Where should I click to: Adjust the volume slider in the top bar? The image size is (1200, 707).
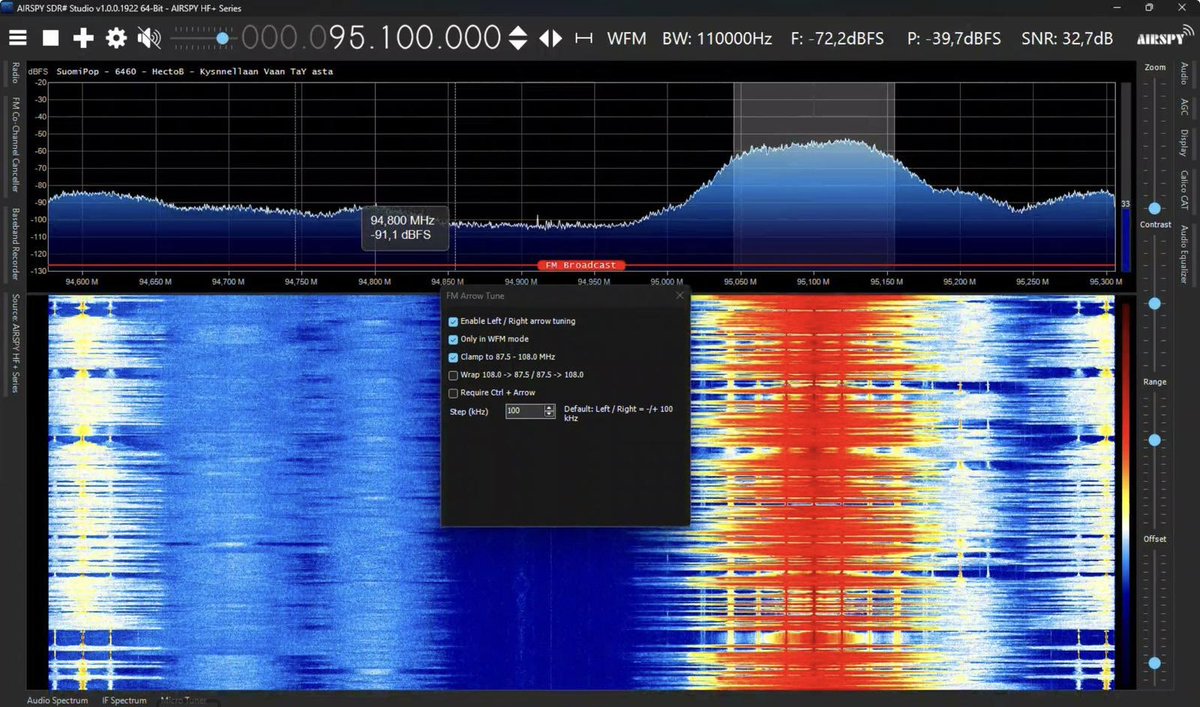[x=206, y=39]
